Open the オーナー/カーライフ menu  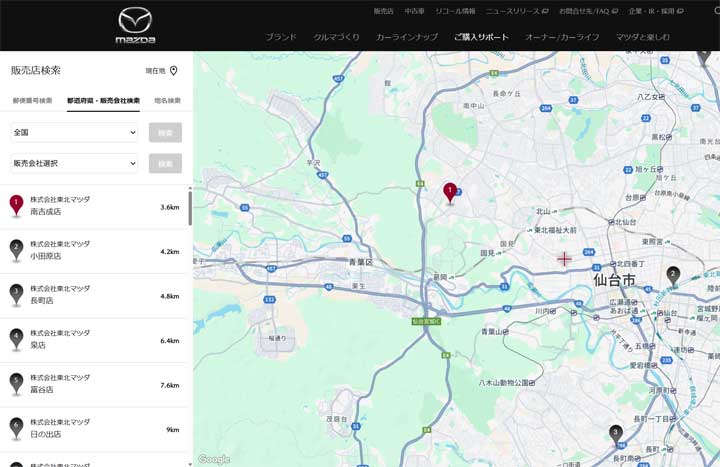[562, 37]
